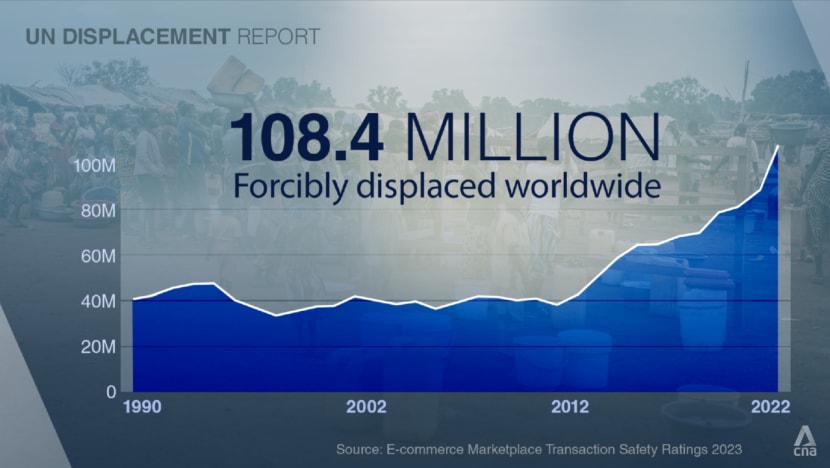Click the 2022 x-axis label
This screenshot has height=468, width=830.
[x=770, y=407]
